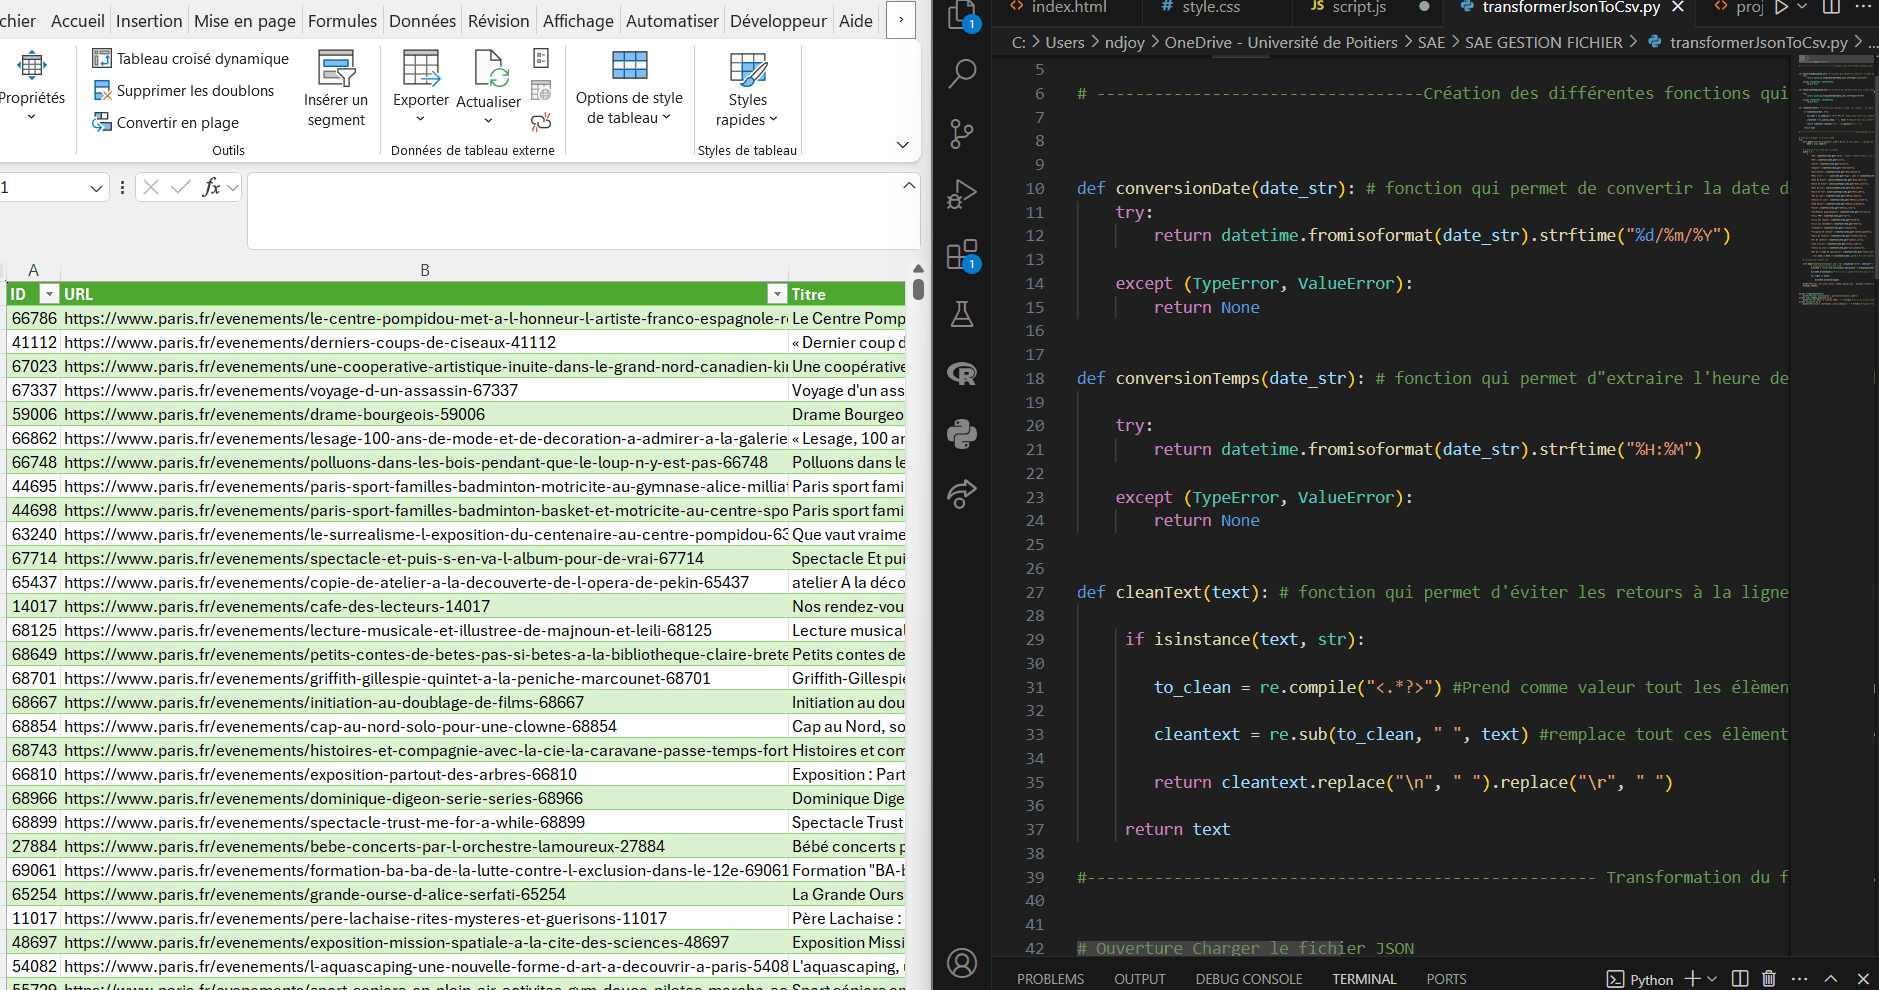Open the R extension sidebar view
Viewport: 1879px width, 990px height.
(x=962, y=374)
